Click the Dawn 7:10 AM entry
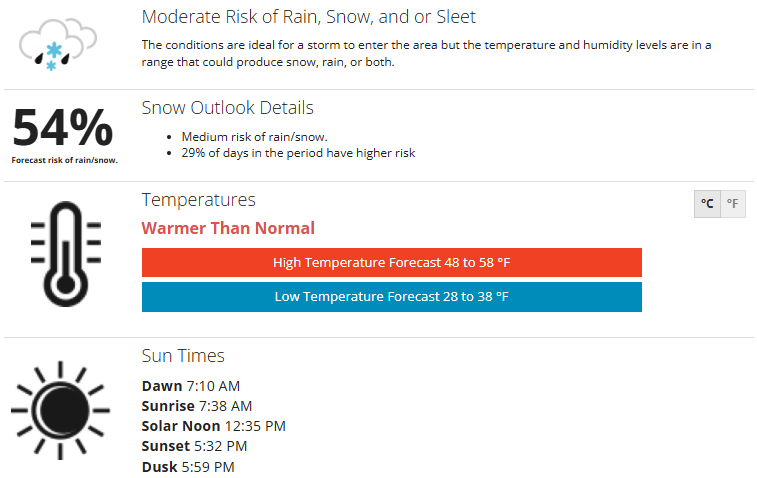 pos(191,386)
